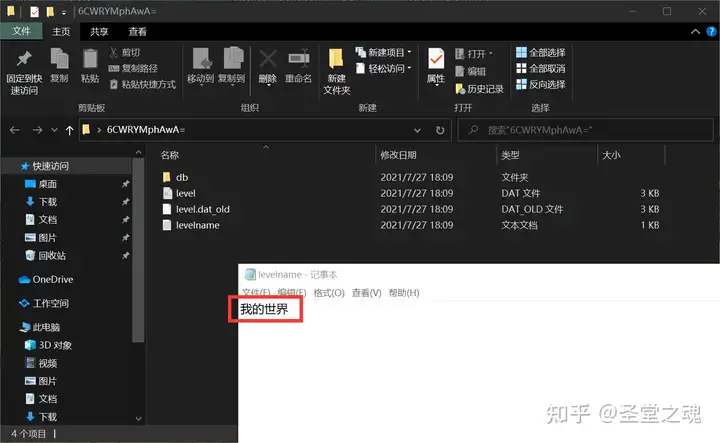
Task: Click the New folder icon
Action: (x=336, y=60)
